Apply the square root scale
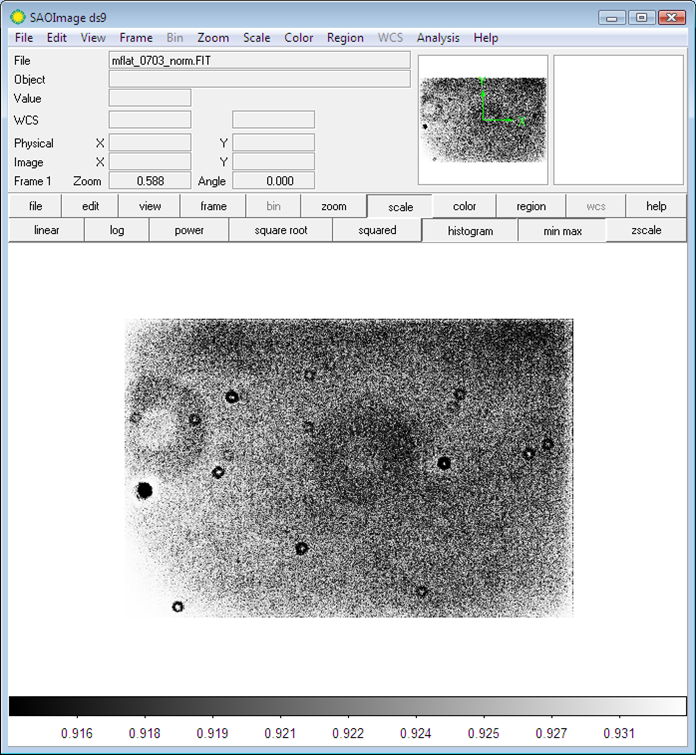Screen dimensions: 696x755 pyautogui.click(x=280, y=230)
